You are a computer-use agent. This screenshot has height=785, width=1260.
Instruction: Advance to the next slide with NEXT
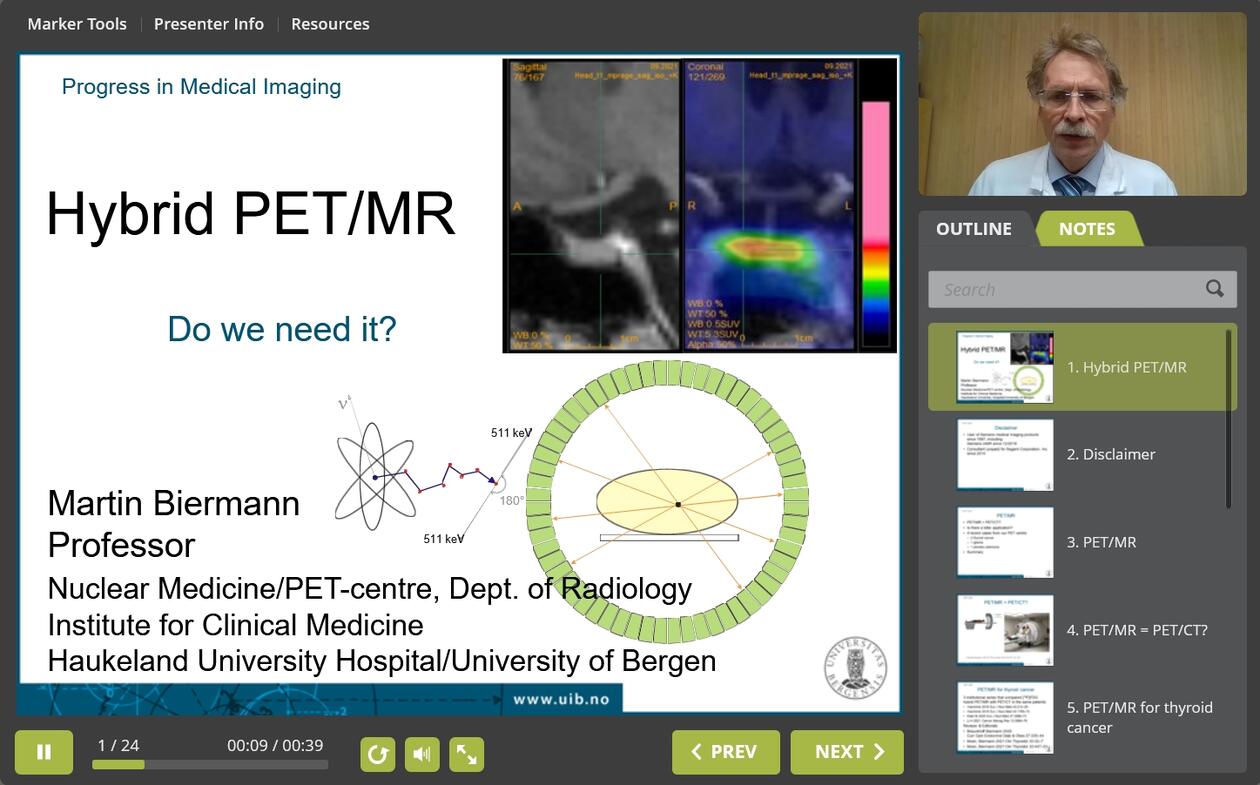pos(847,752)
